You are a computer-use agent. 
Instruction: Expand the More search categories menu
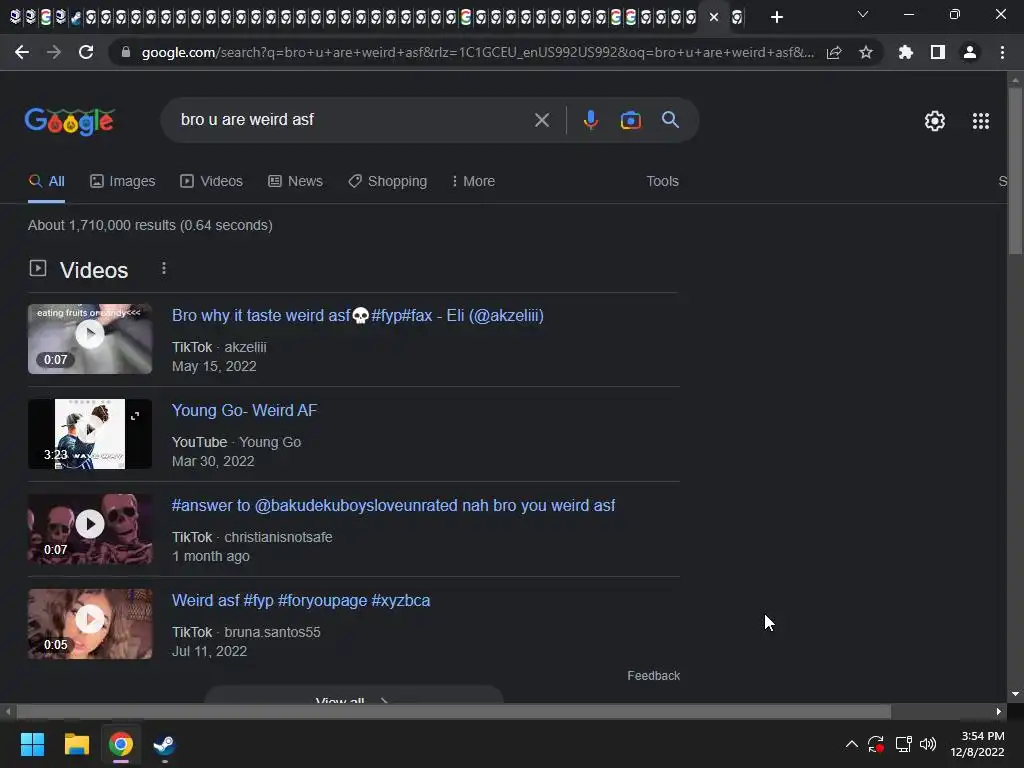coord(473,182)
